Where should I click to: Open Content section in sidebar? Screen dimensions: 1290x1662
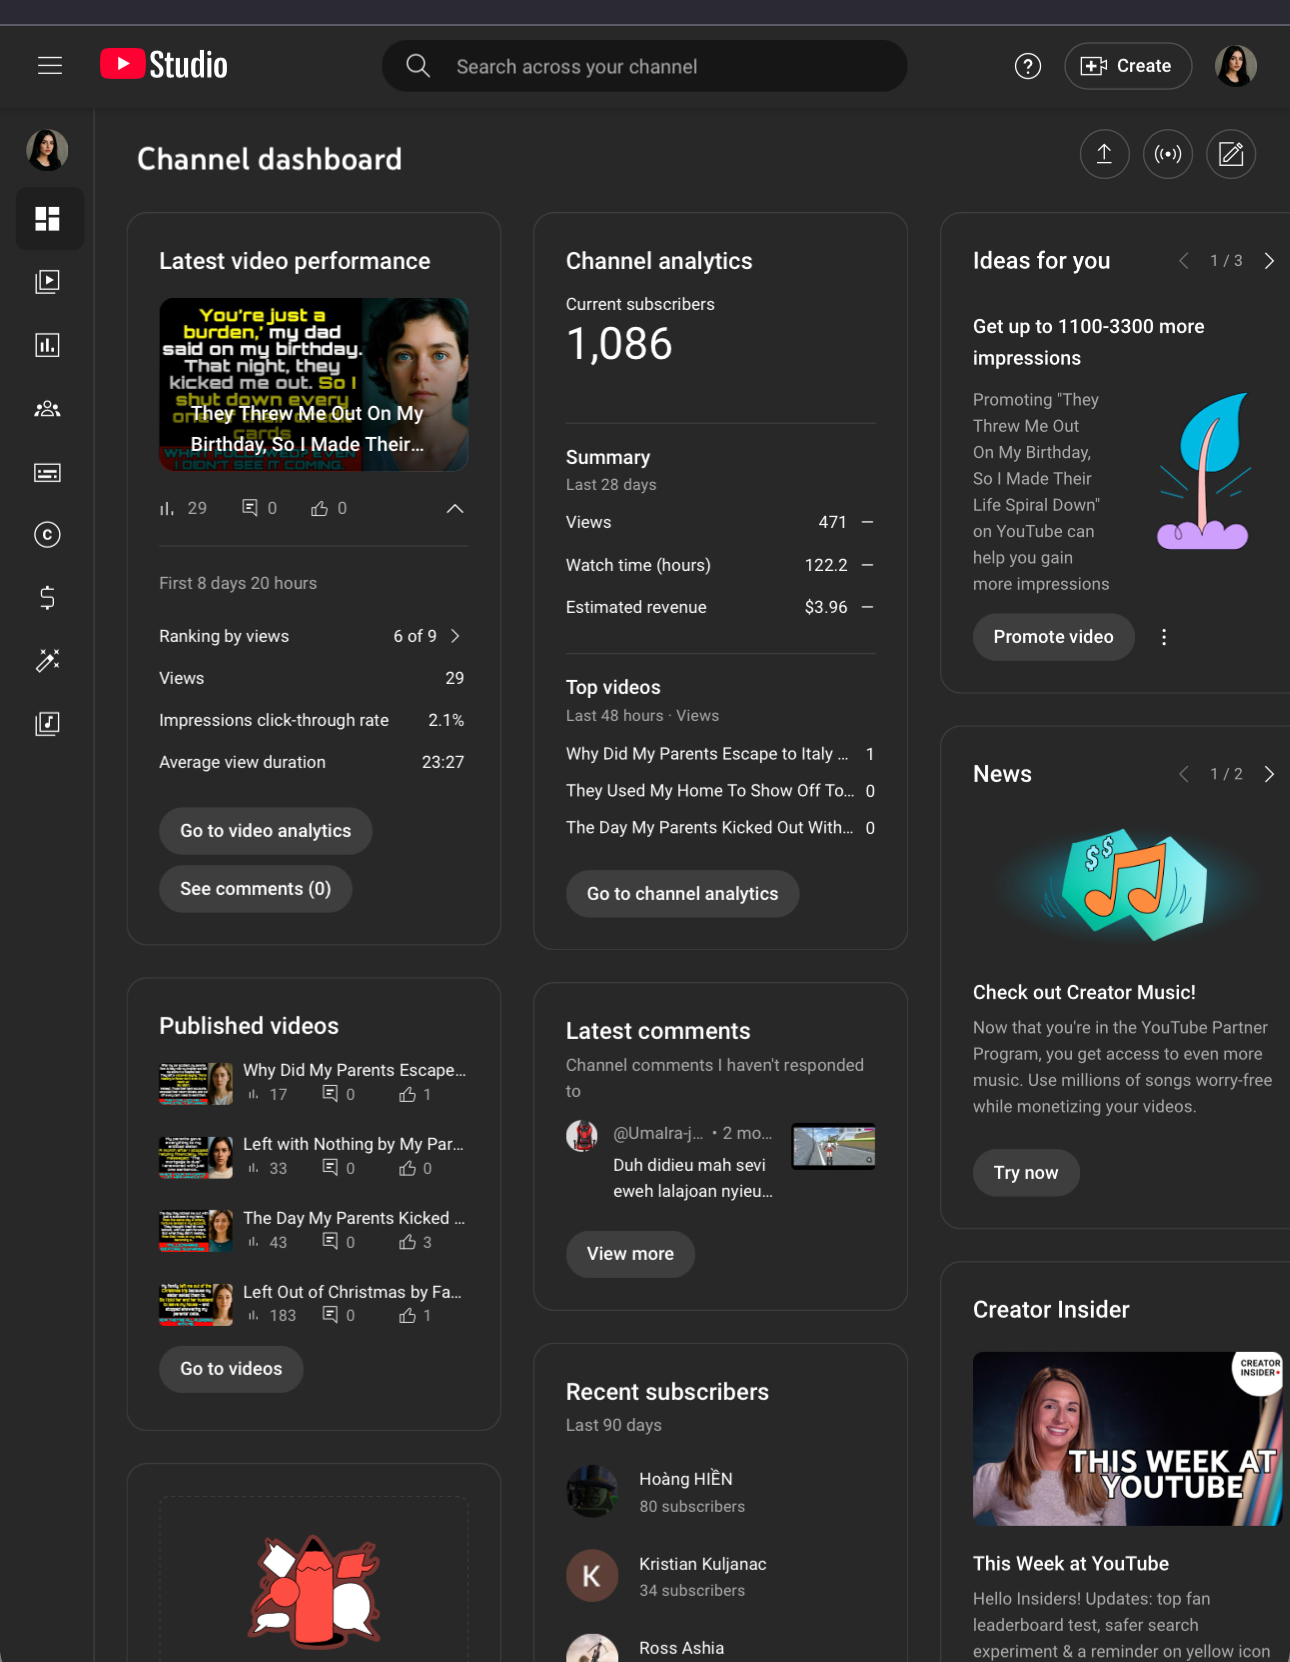click(x=48, y=282)
